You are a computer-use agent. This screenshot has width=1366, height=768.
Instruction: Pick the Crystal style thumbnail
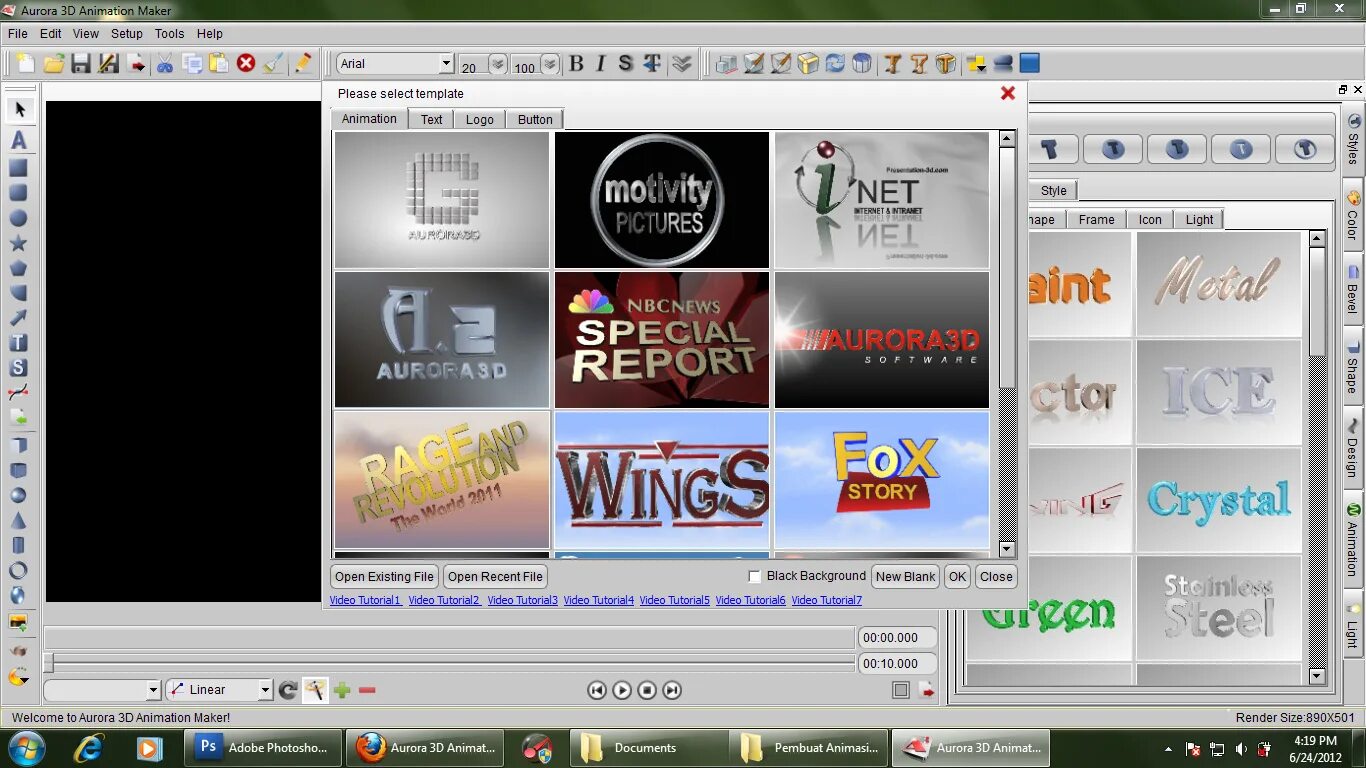pyautogui.click(x=1219, y=500)
